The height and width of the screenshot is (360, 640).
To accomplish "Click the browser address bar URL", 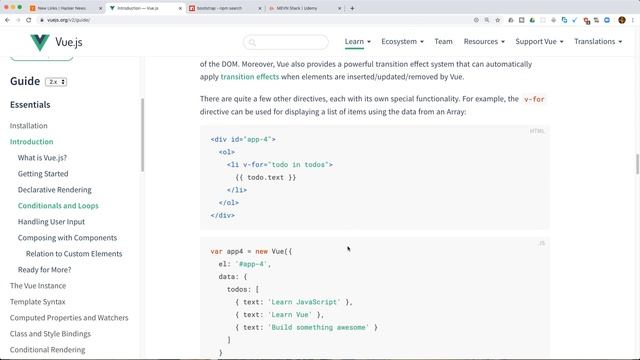I will click(68, 20).
